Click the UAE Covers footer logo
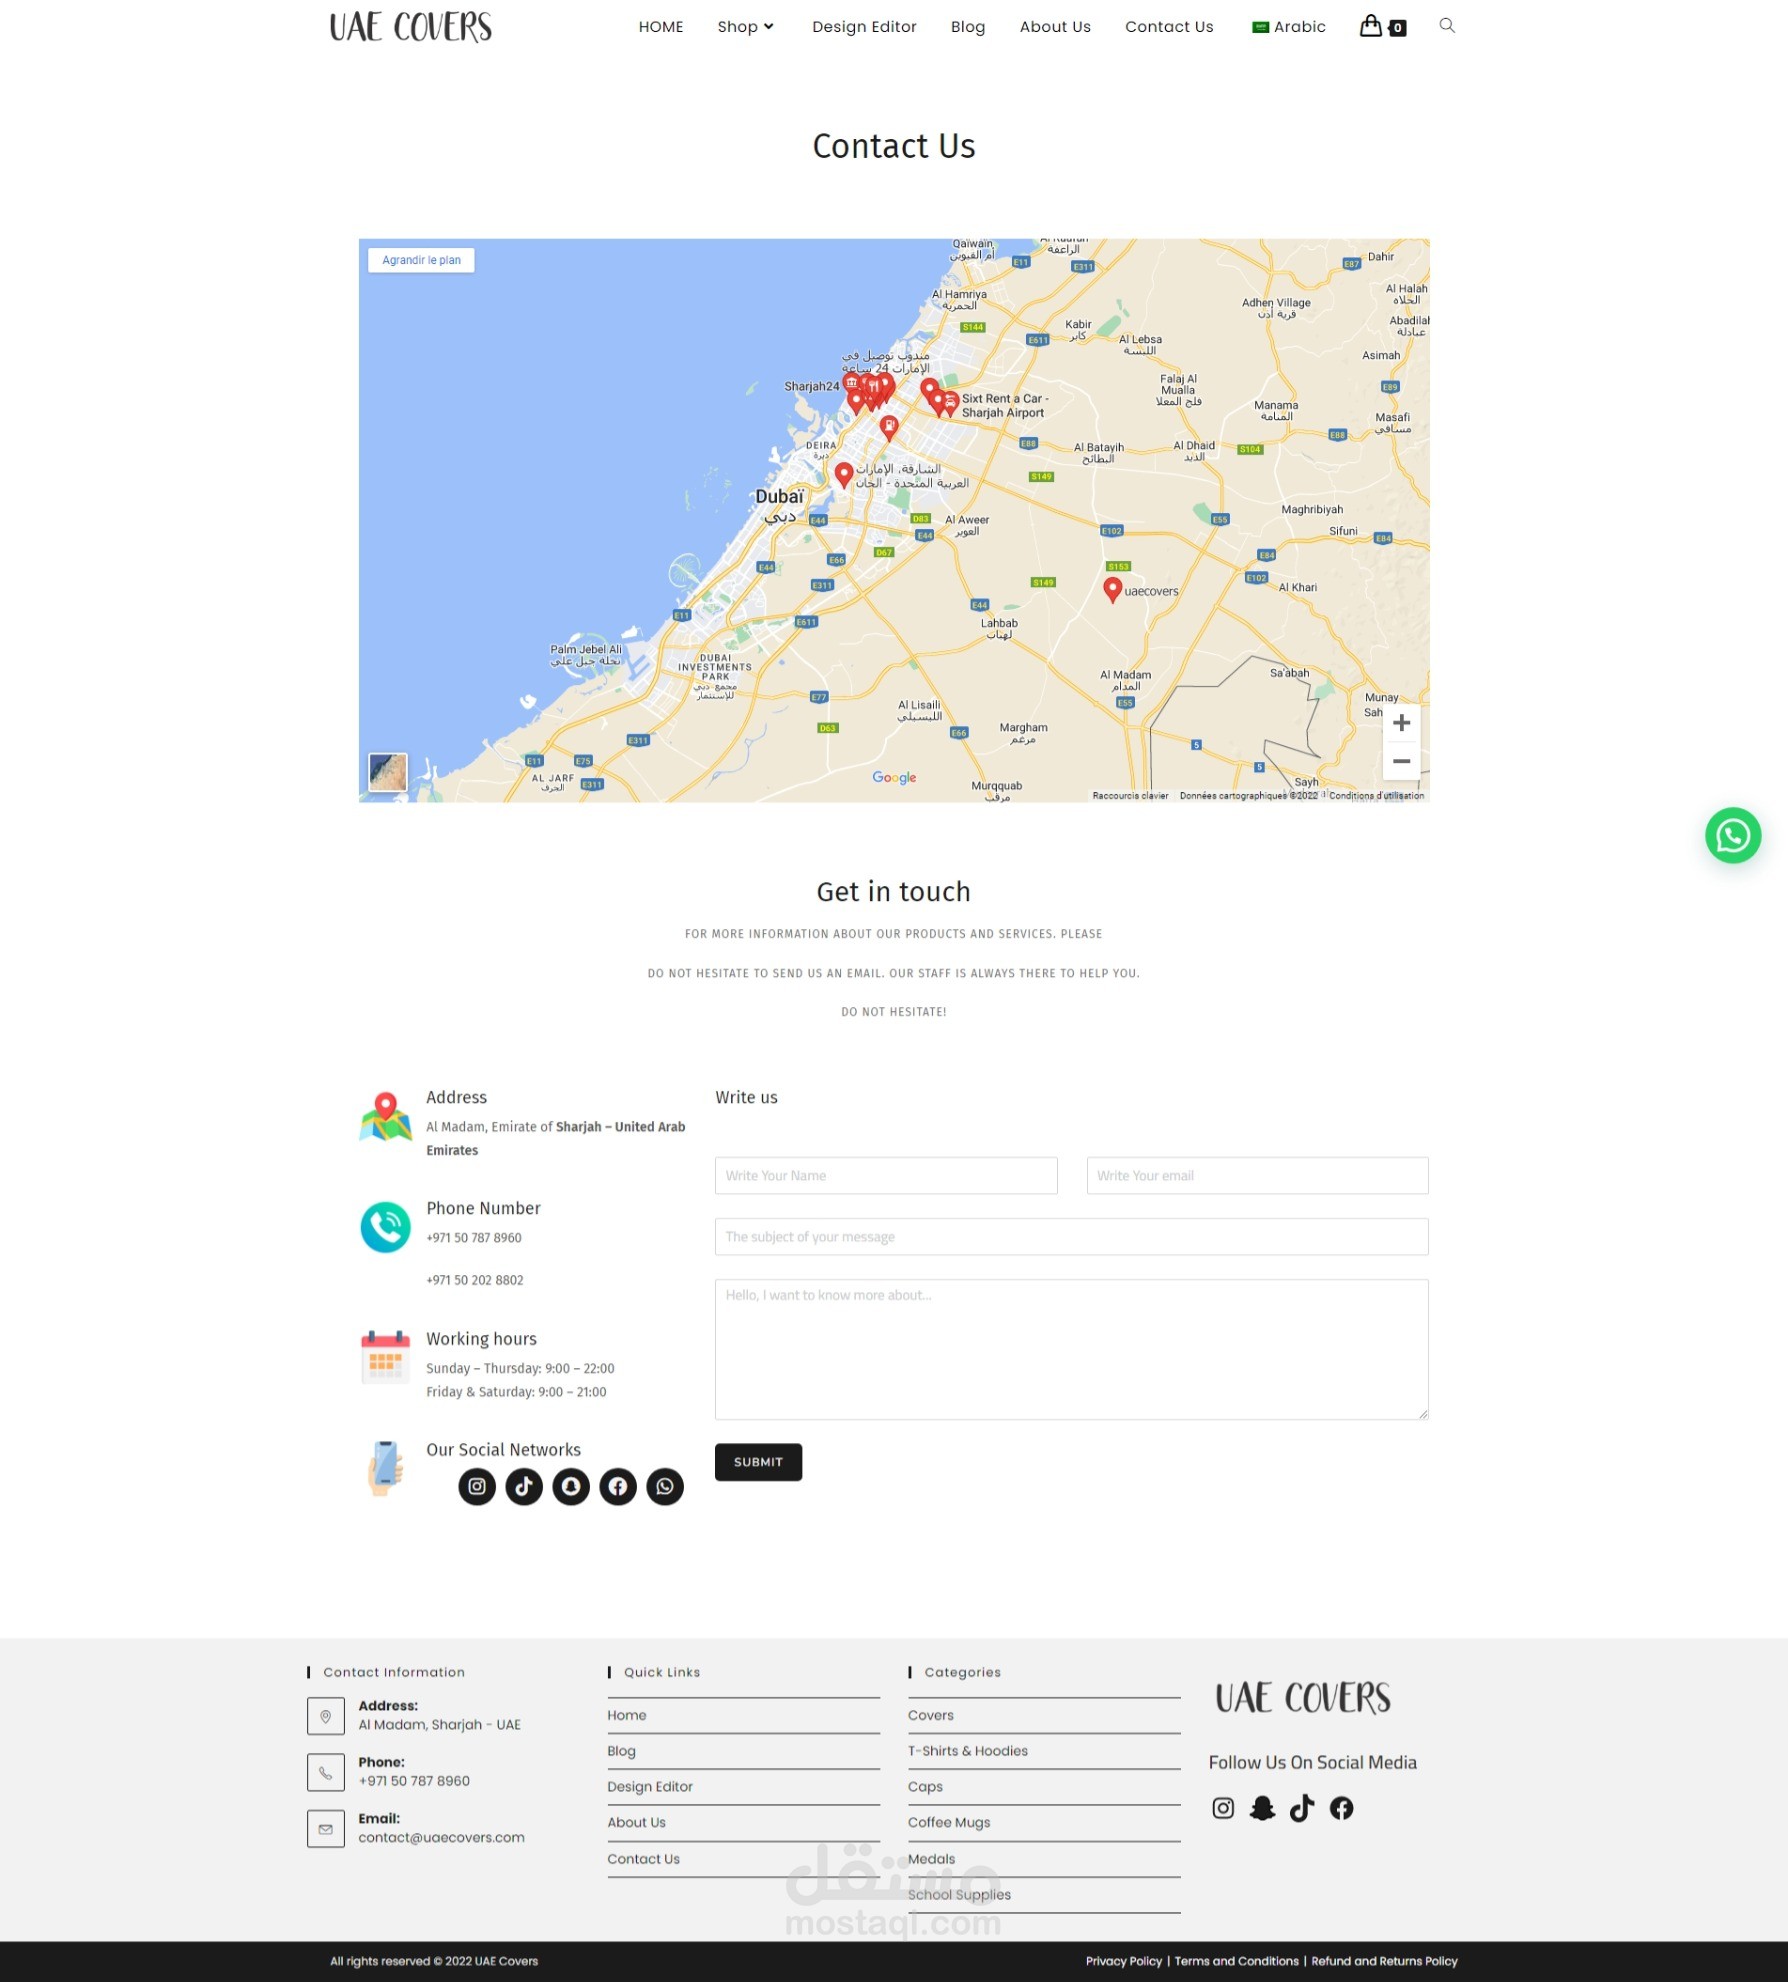 point(1303,1698)
